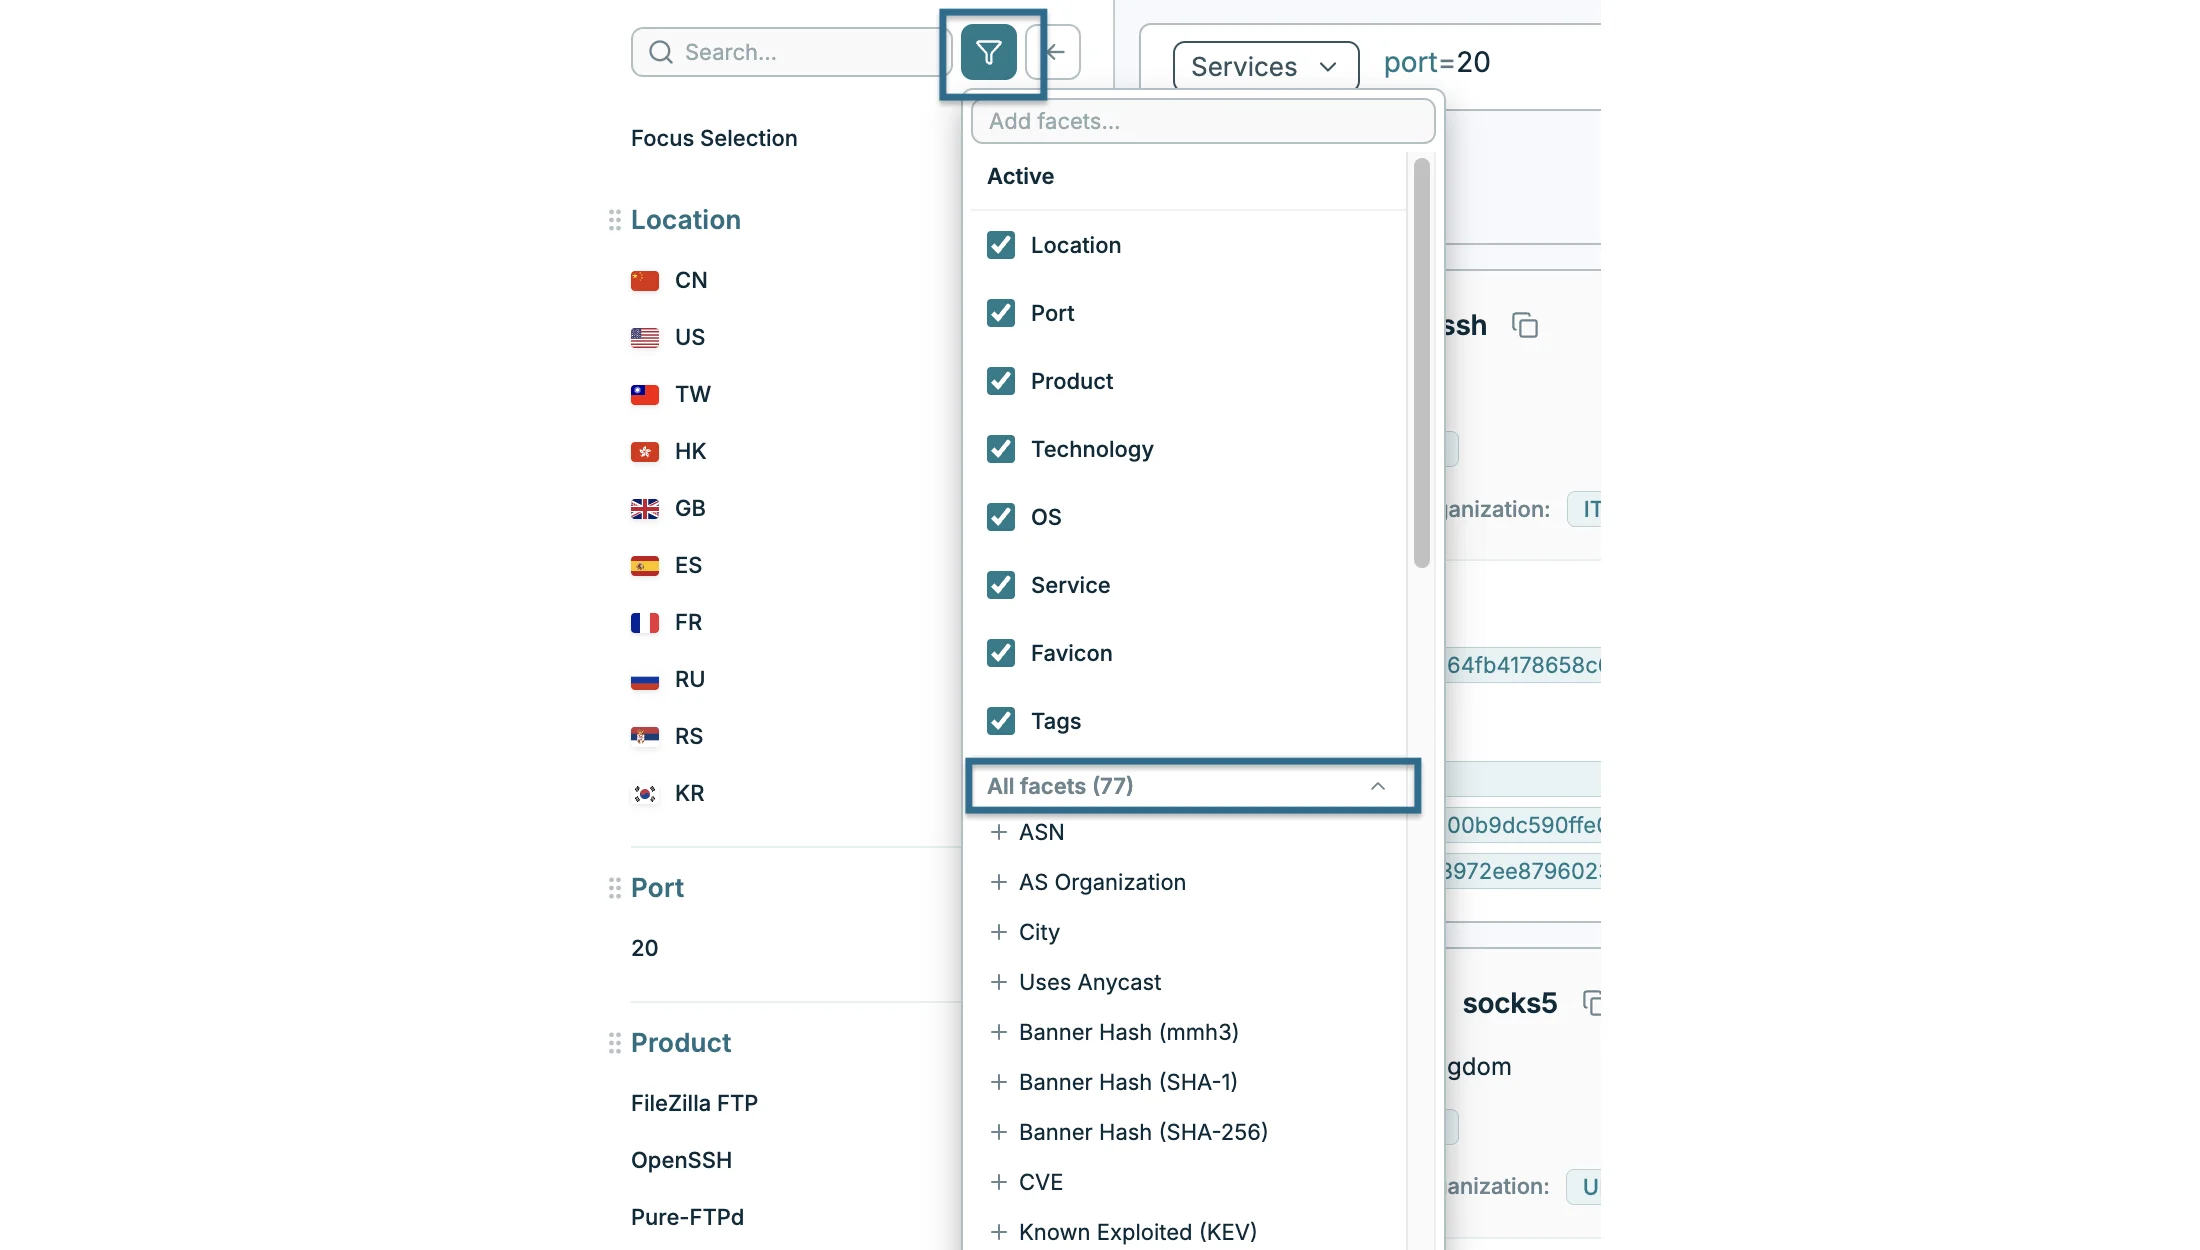Viewport: 2200px width, 1250px height.
Task: Click the facets panel scrollbar
Action: point(1422,364)
